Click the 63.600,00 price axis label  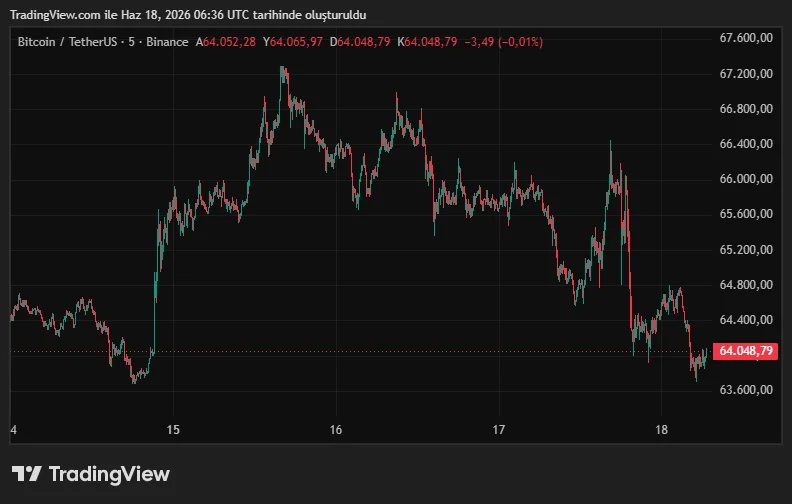click(746, 390)
